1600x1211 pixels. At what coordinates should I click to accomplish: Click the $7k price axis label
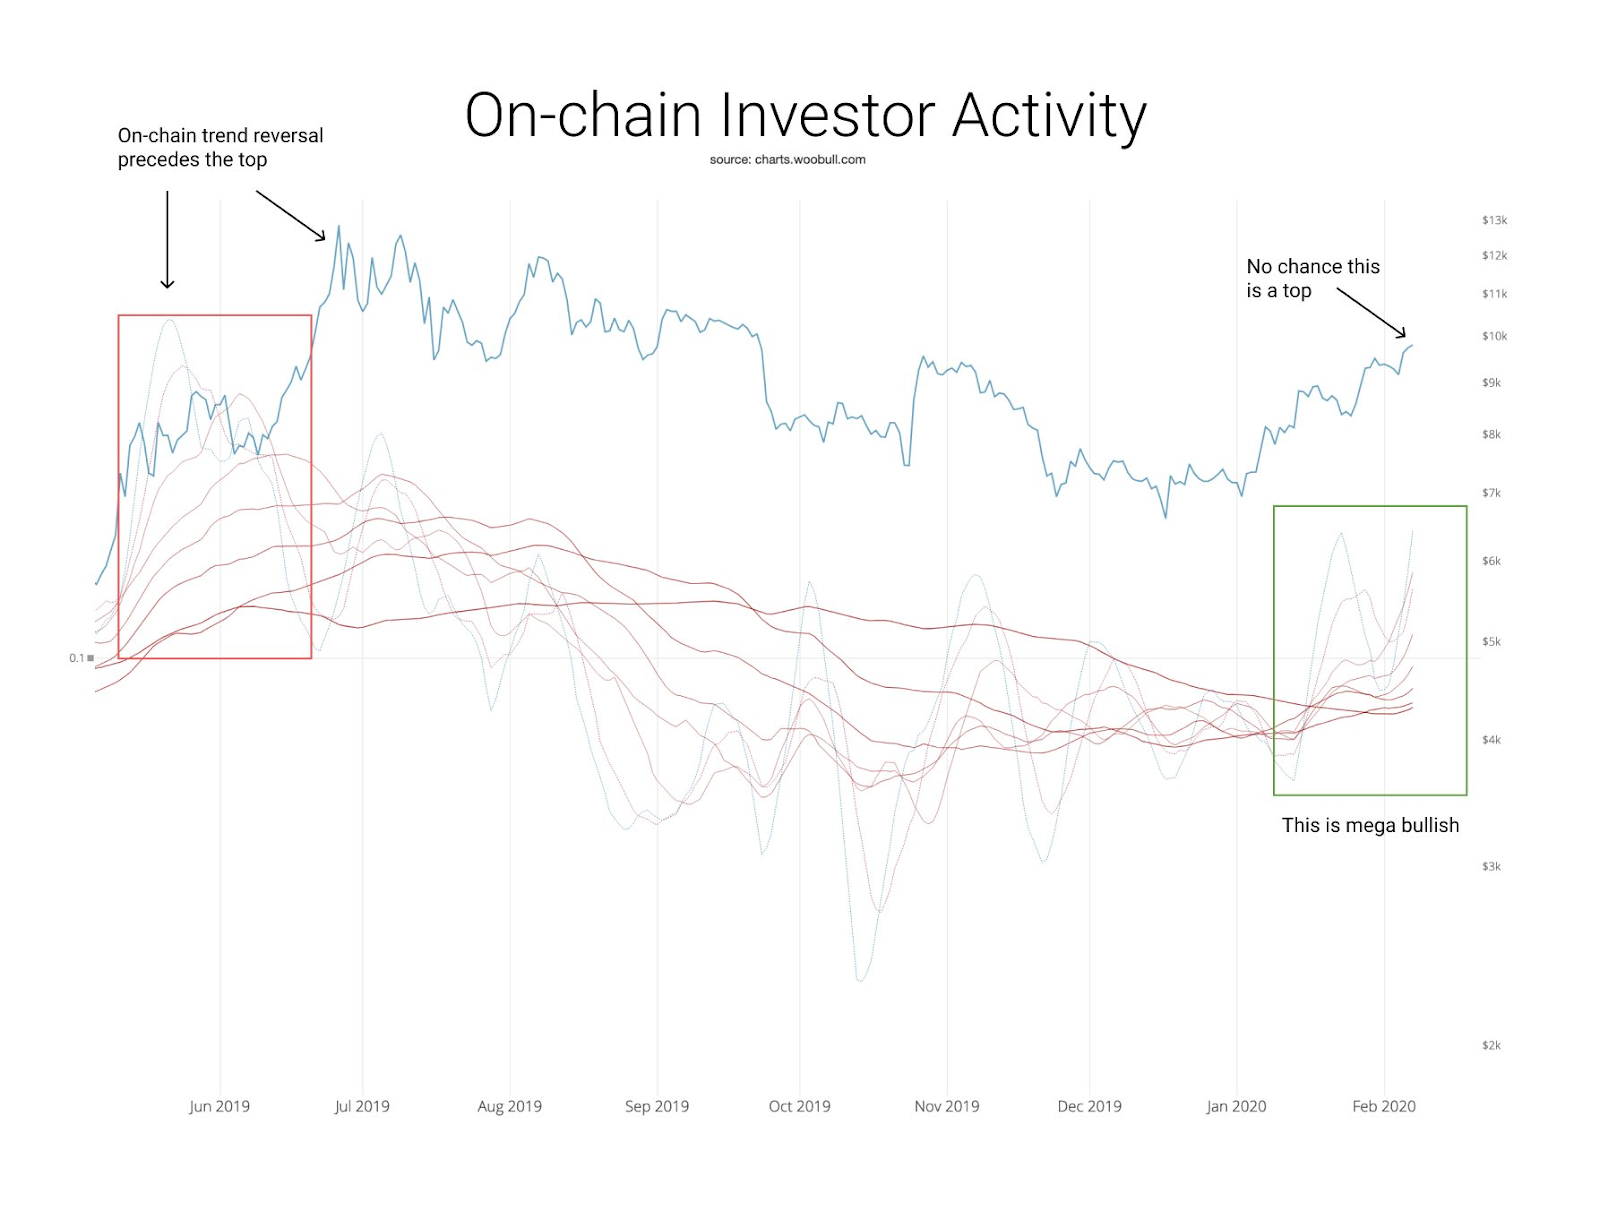coord(1491,493)
